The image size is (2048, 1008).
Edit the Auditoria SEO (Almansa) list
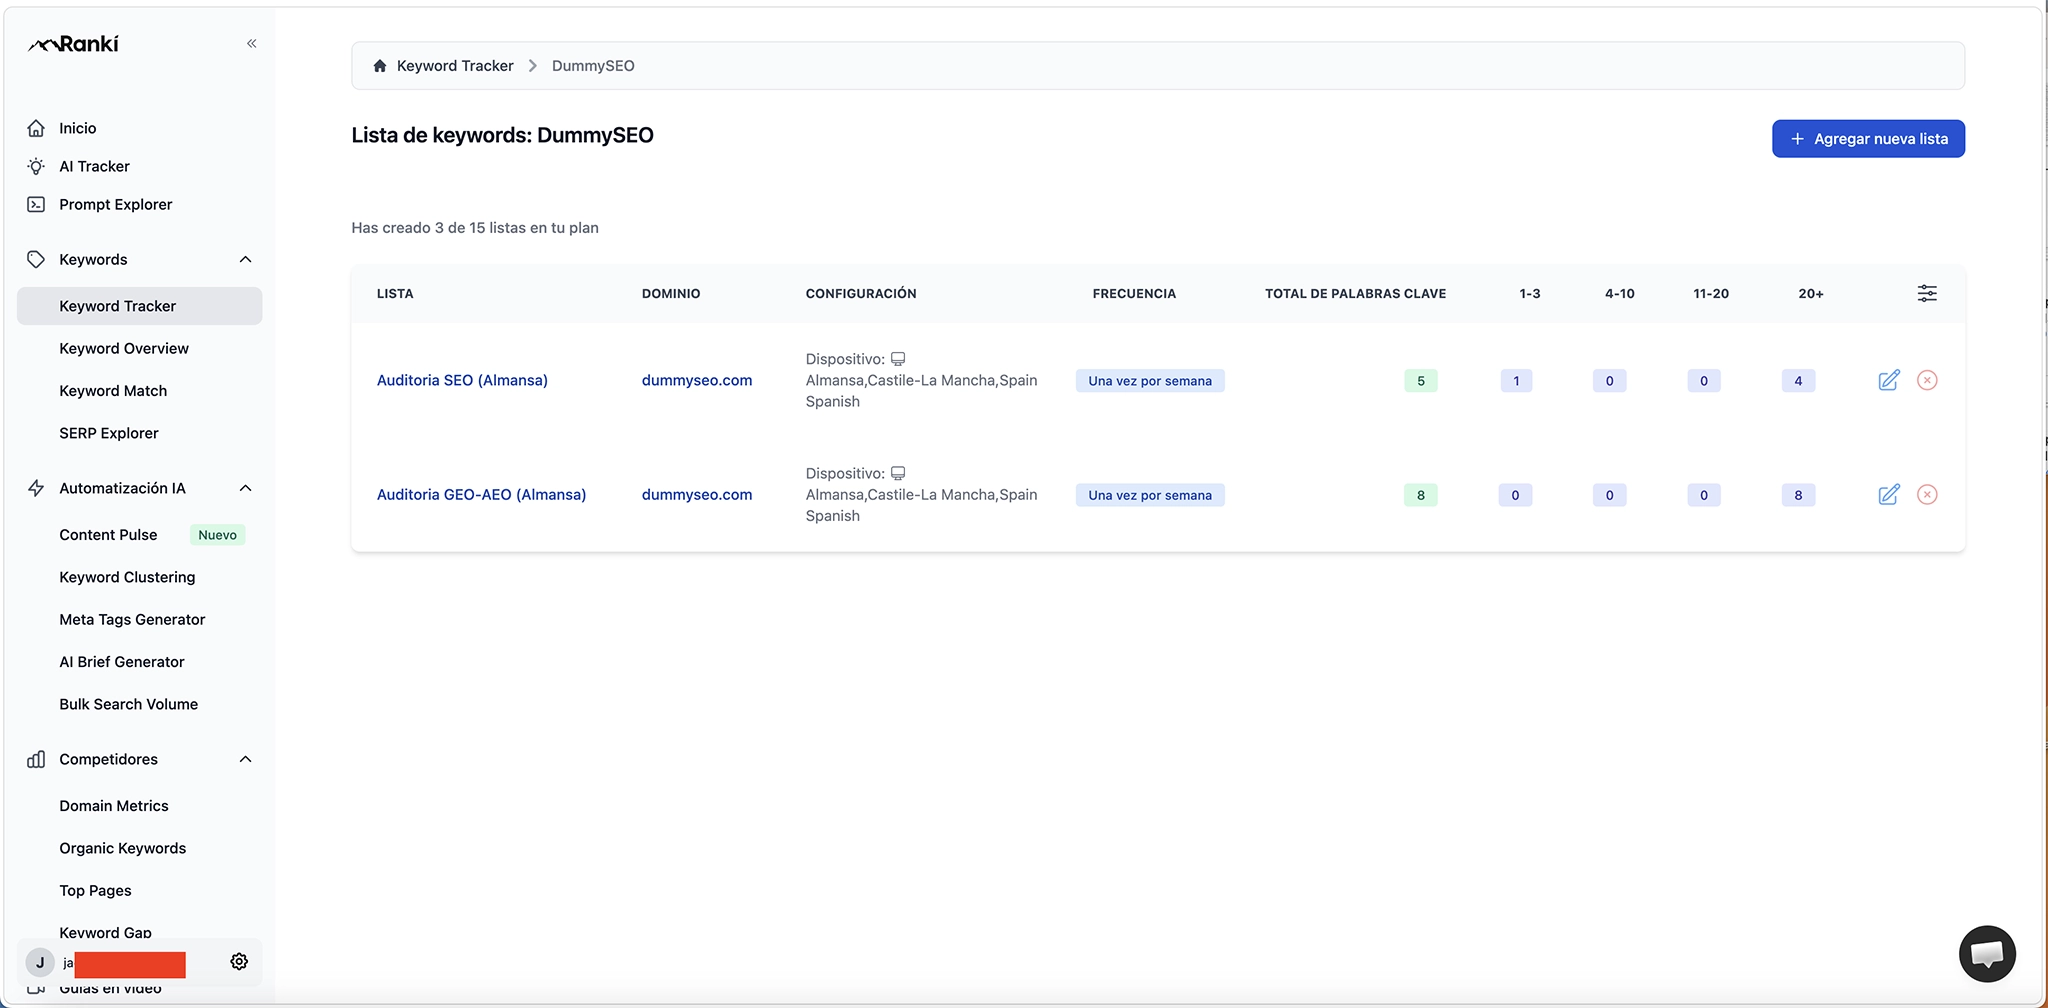click(x=1889, y=380)
